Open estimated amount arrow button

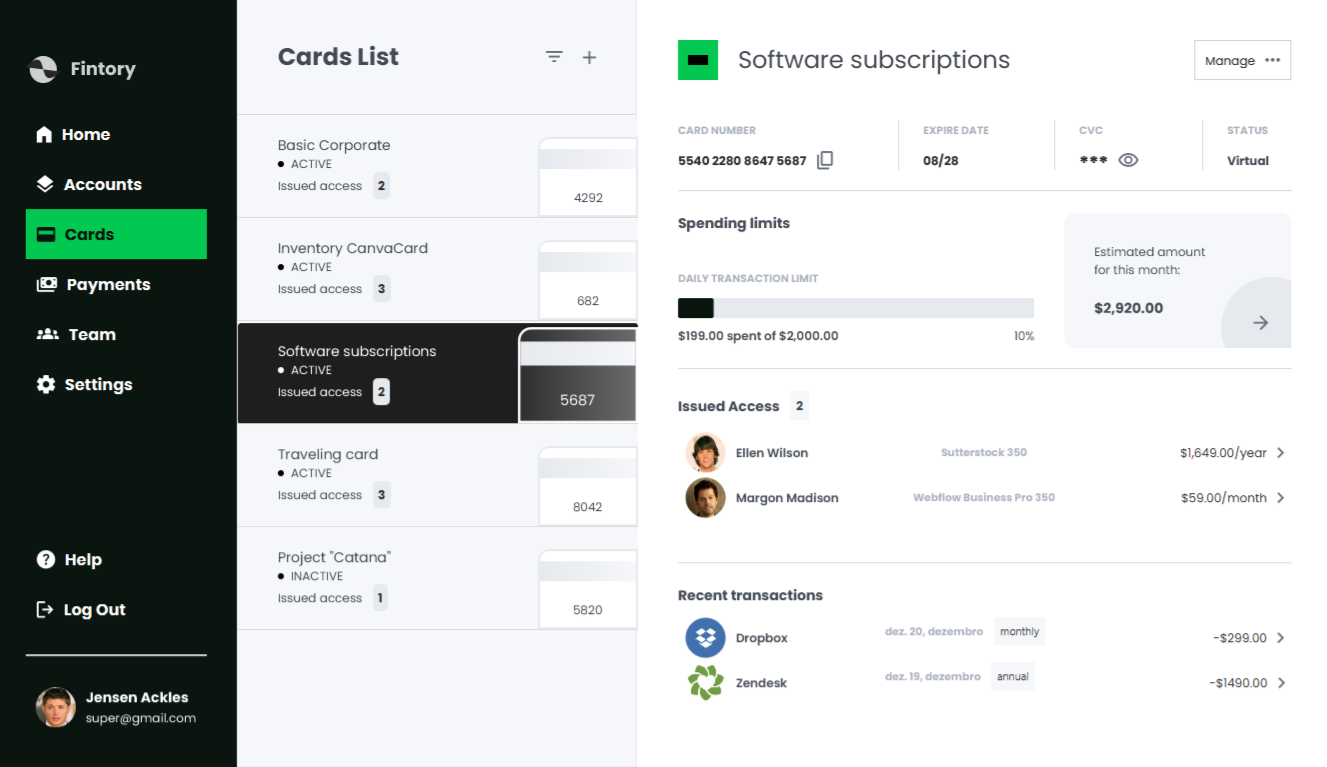click(x=1260, y=322)
